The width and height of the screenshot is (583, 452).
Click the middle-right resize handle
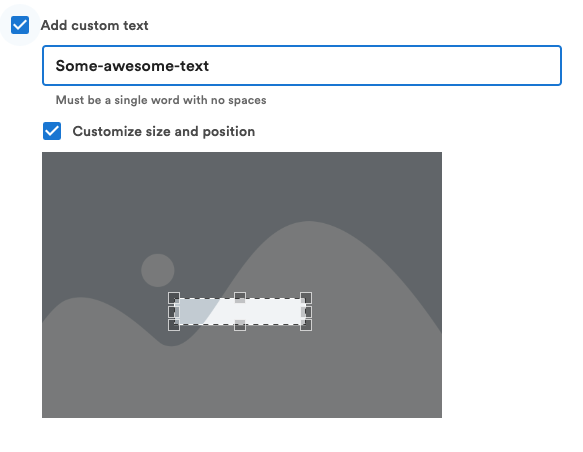[x=306, y=311]
